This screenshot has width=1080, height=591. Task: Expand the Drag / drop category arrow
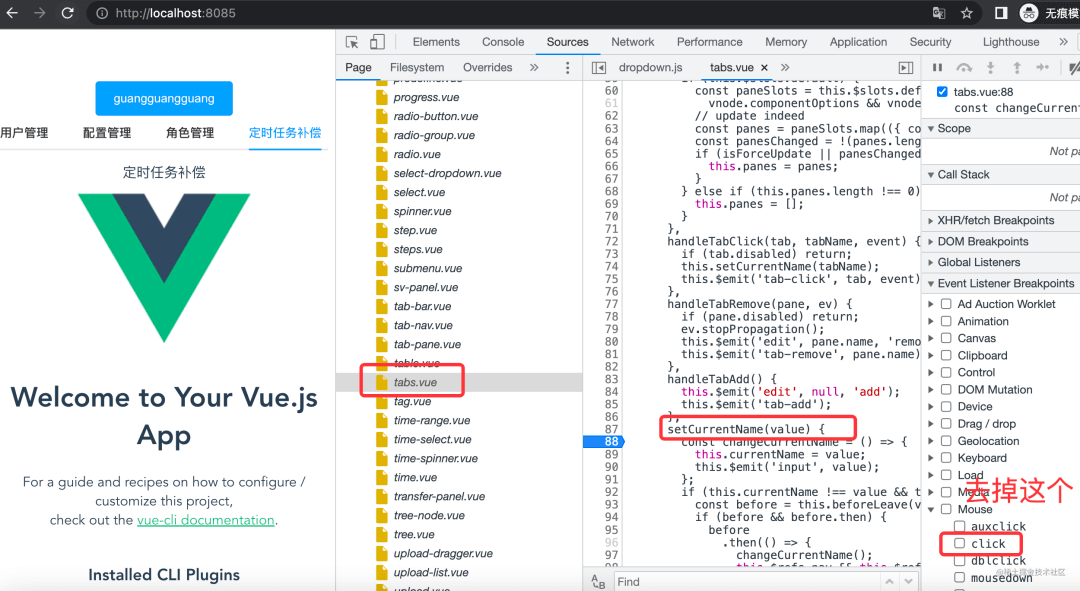click(931, 424)
